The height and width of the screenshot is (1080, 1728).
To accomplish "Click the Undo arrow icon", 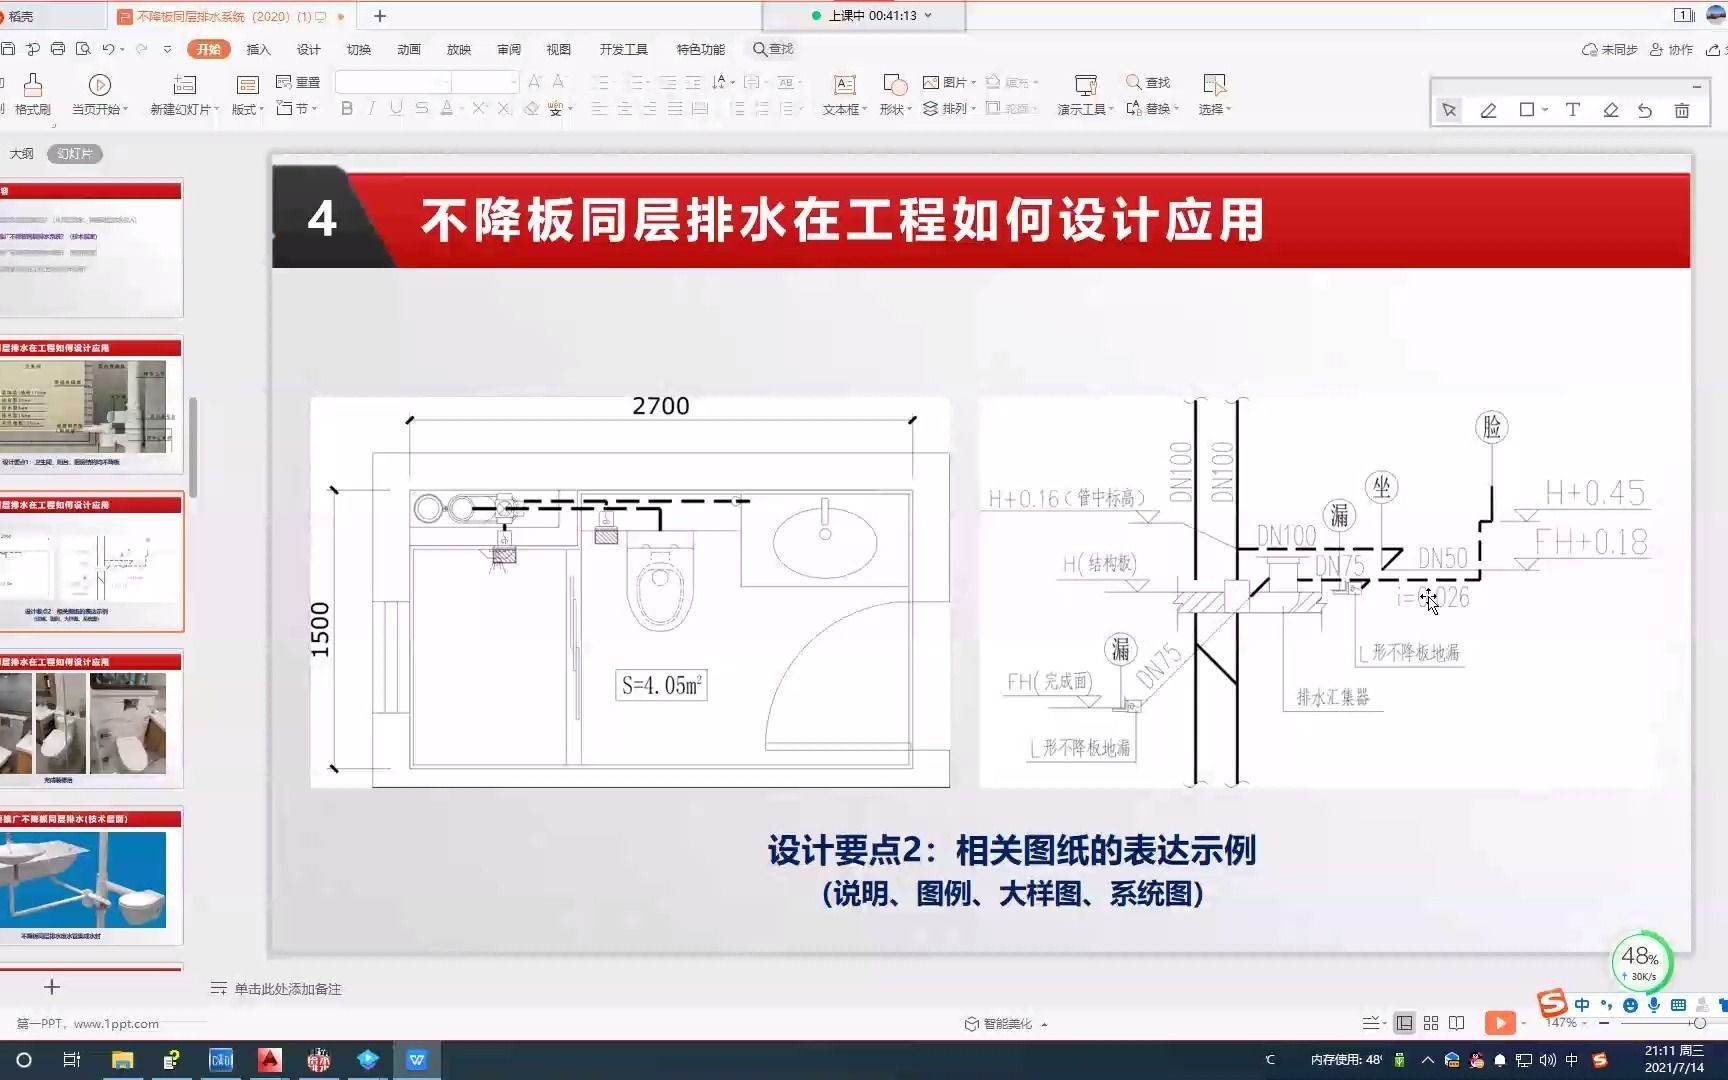I will 107,49.
